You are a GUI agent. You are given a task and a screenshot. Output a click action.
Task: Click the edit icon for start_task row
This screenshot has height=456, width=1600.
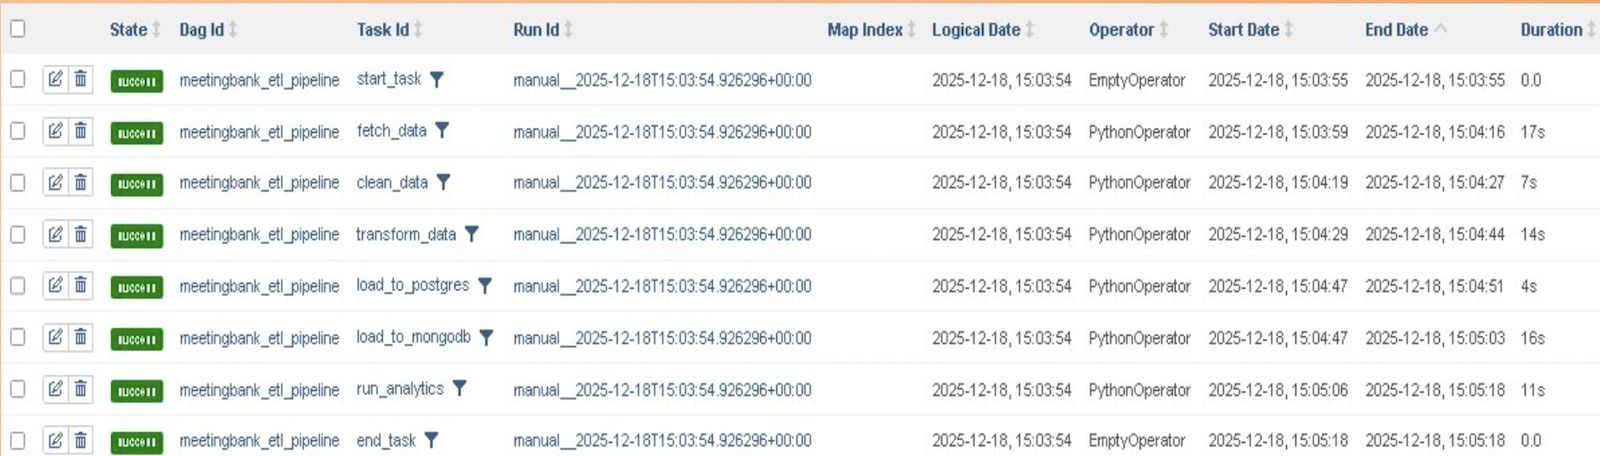(x=55, y=79)
